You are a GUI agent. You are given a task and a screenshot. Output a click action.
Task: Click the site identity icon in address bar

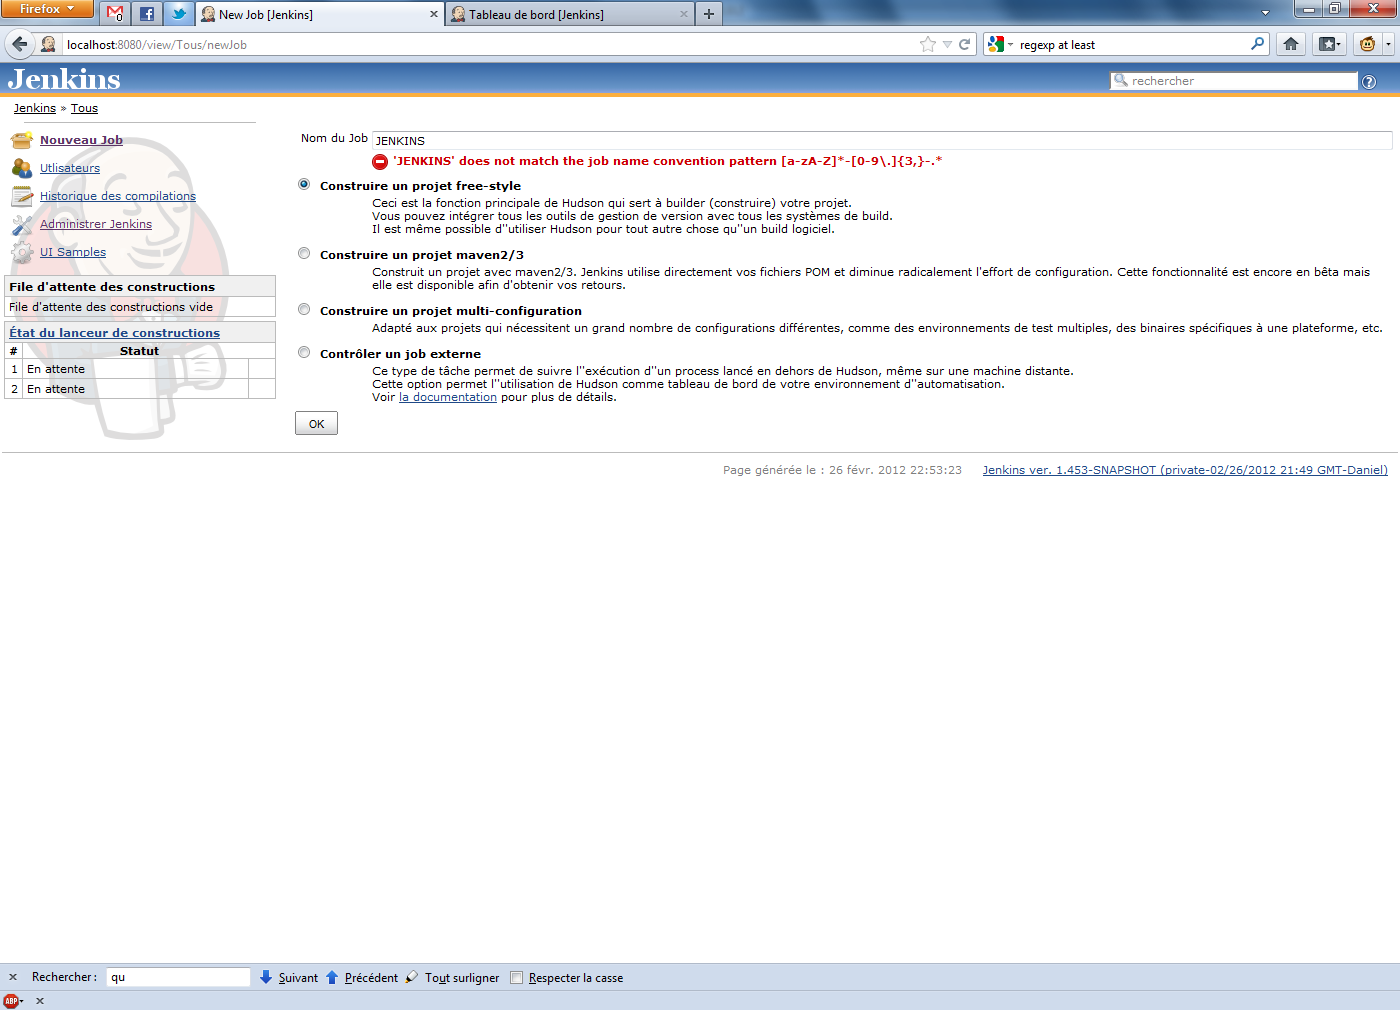(x=48, y=44)
